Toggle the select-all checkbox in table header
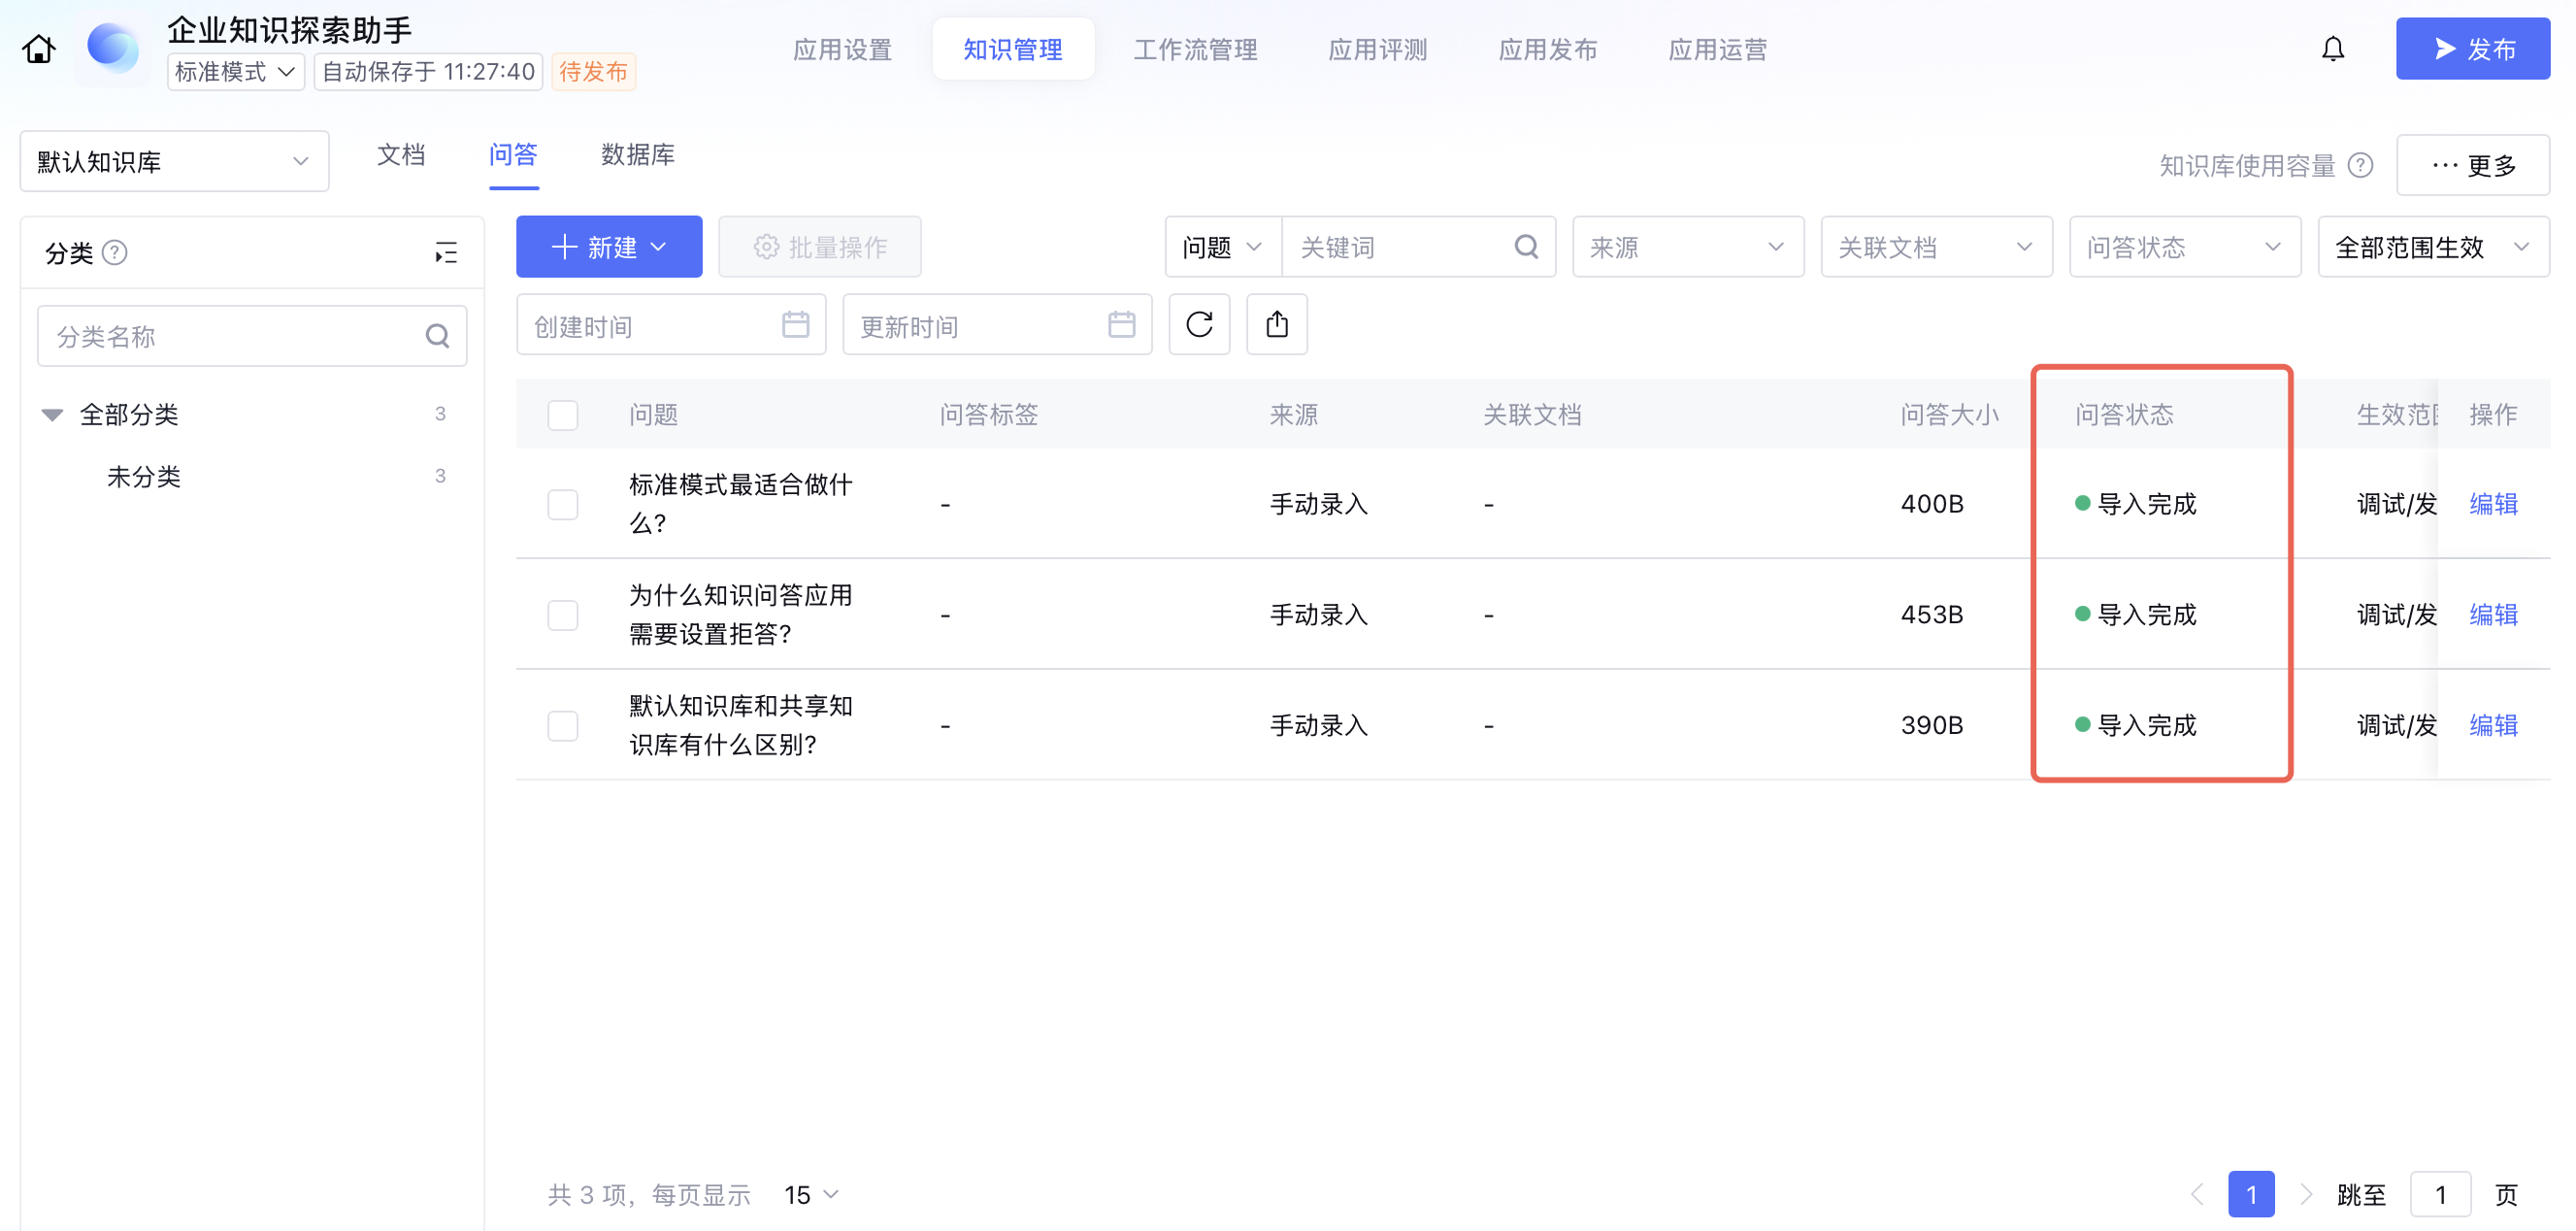Screen dimensions: 2576x1231 pyautogui.click(x=563, y=414)
